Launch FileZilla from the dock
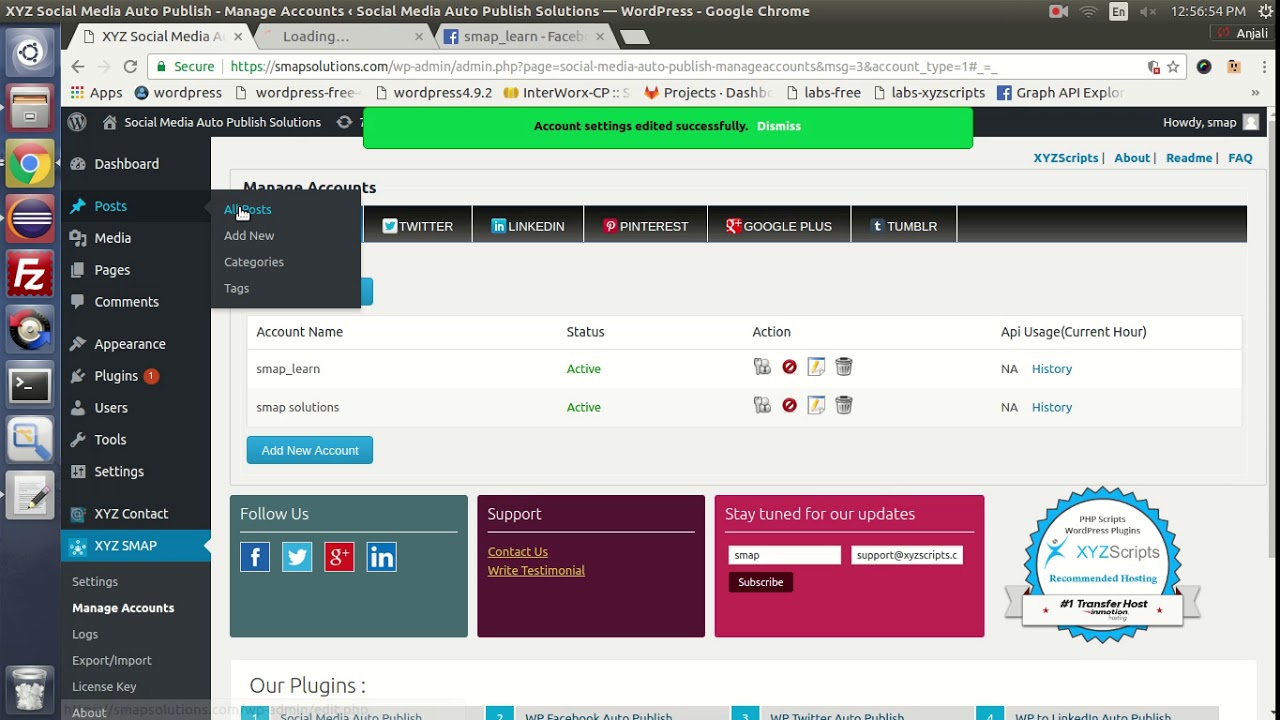The image size is (1280, 720). (x=30, y=274)
